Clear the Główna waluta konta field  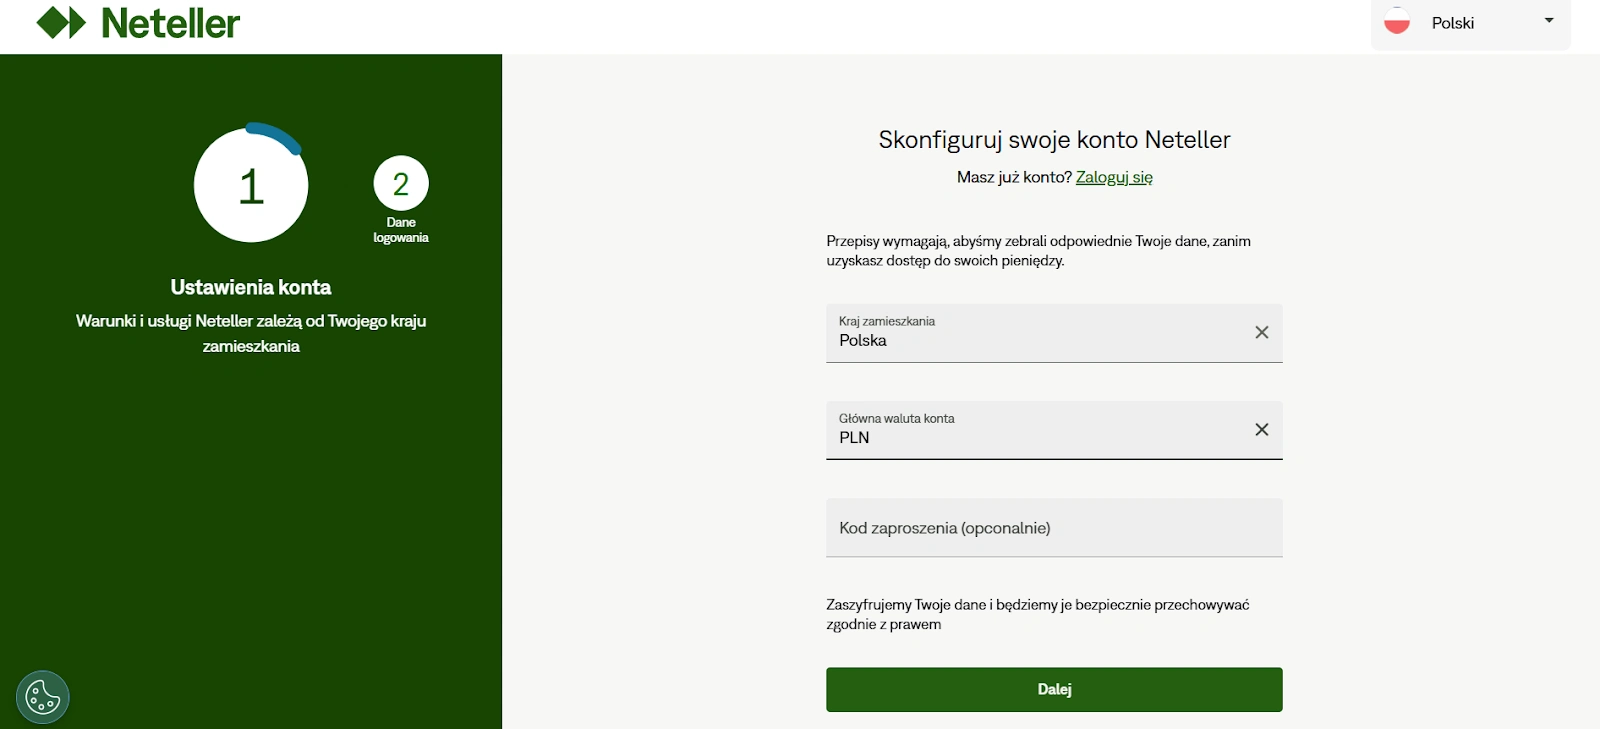pos(1262,429)
